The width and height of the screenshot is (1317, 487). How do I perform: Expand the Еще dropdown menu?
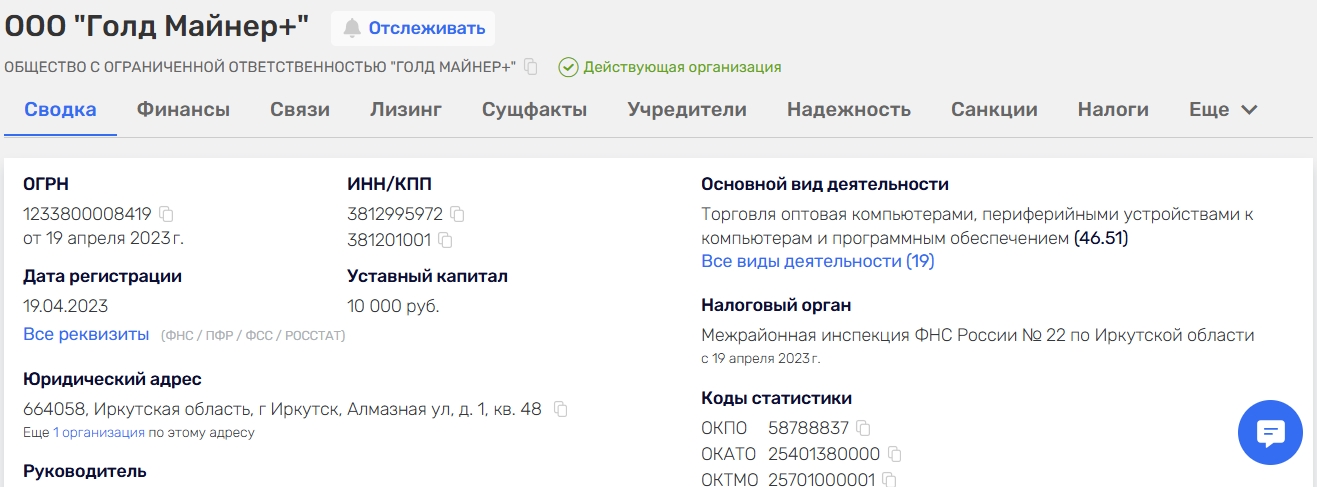(x=1223, y=110)
